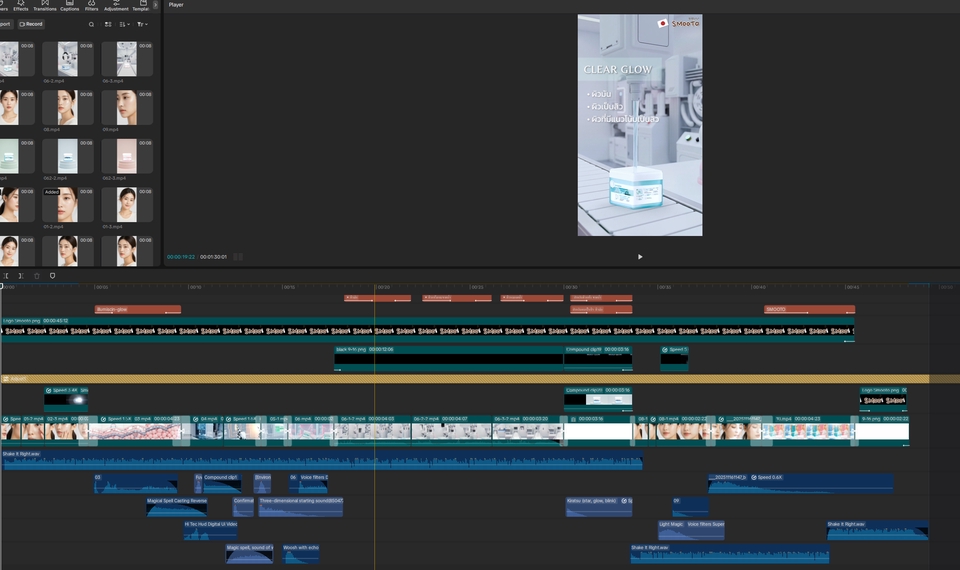960x570 pixels.
Task: Open the Effects panel
Action: click(20, 6)
